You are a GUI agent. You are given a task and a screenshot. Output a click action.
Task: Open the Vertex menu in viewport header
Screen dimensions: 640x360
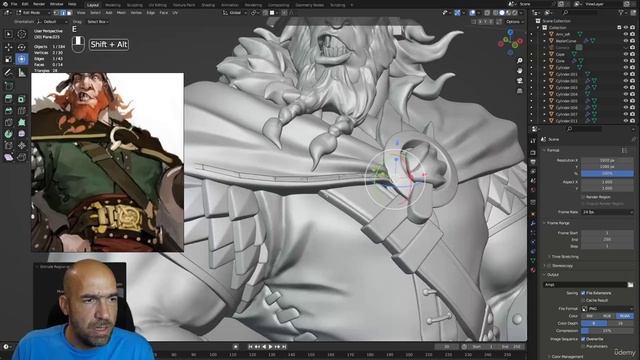coord(136,13)
